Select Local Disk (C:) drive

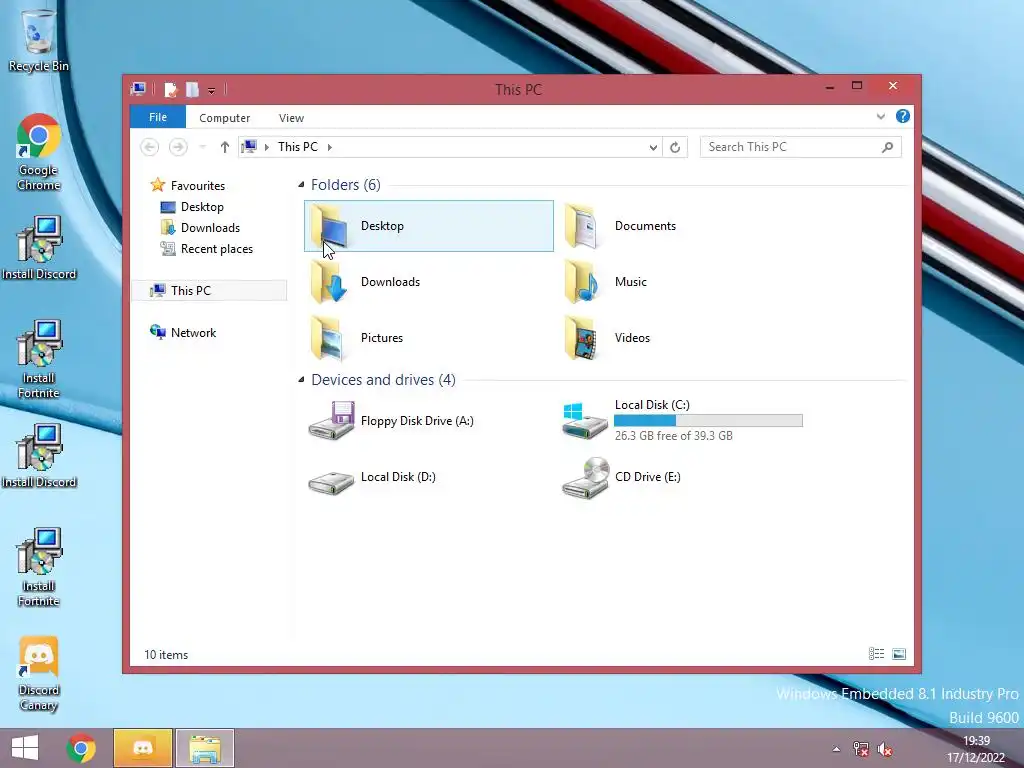pos(682,420)
